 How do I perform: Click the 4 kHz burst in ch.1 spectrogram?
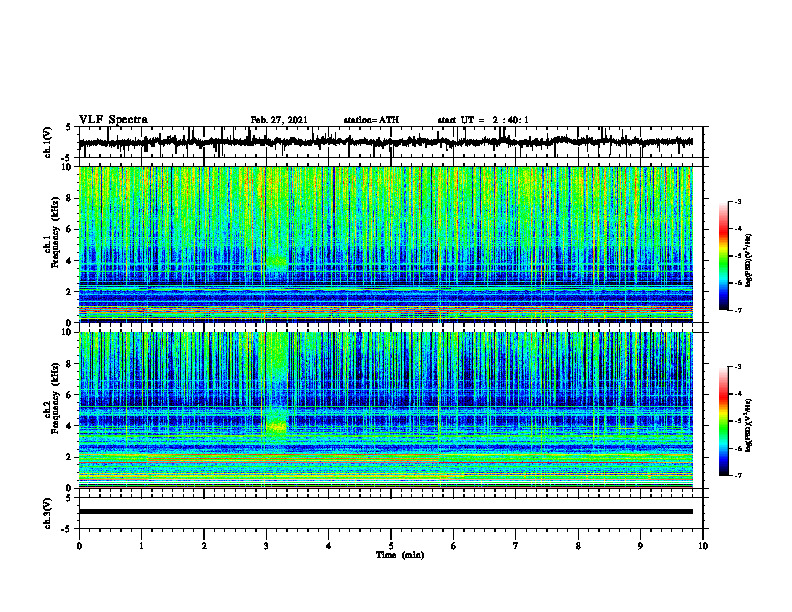pos(277,261)
